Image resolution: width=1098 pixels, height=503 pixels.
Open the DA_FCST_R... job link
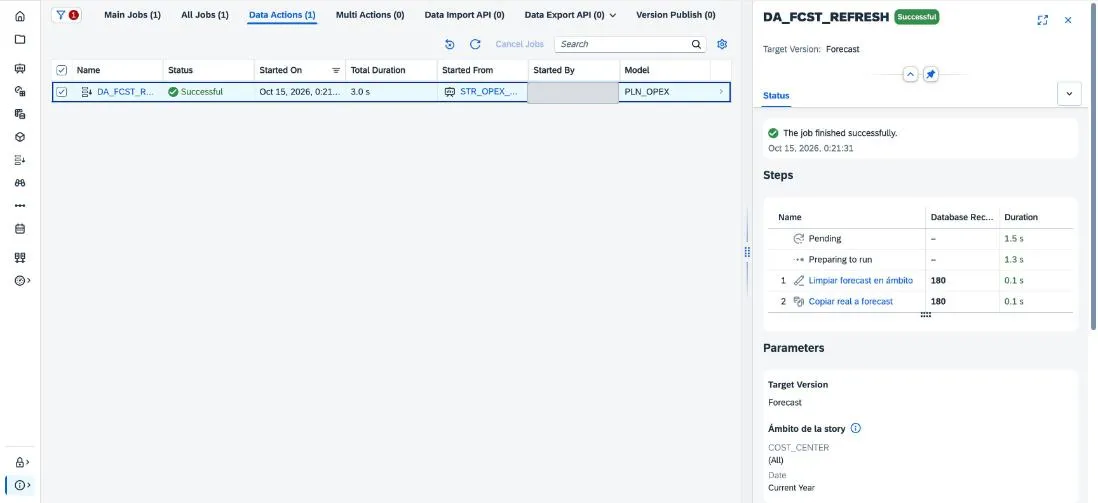tap(125, 92)
